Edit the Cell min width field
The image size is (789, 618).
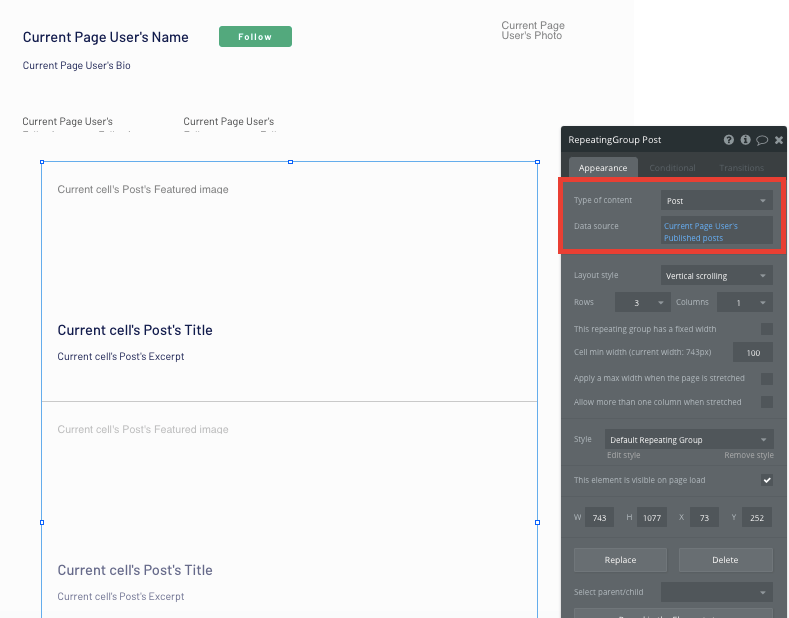[x=753, y=352]
